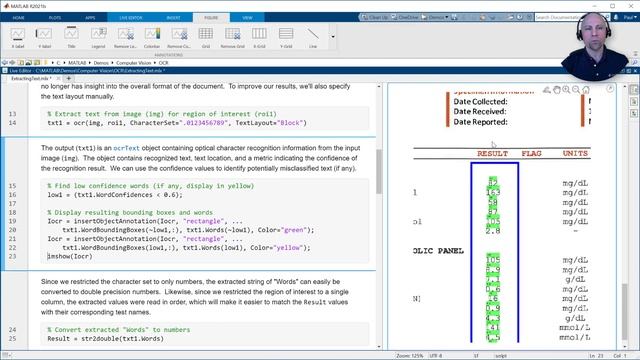Open a new document tab with plus
Image resolution: width=640 pixels, height=360 pixels.
click(x=69, y=78)
